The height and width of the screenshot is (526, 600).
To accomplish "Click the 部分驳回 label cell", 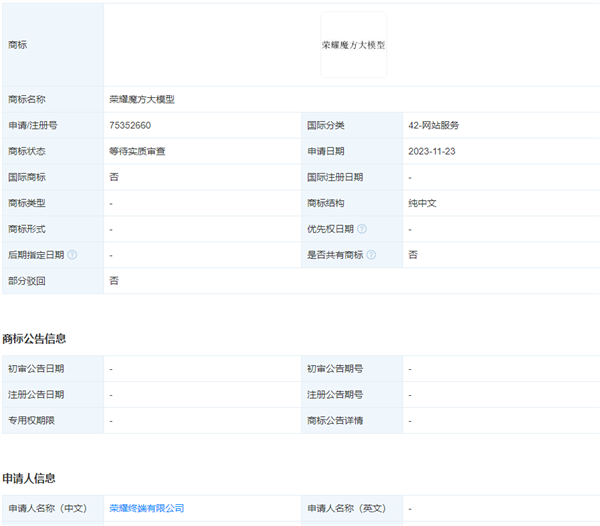I will tap(27, 281).
